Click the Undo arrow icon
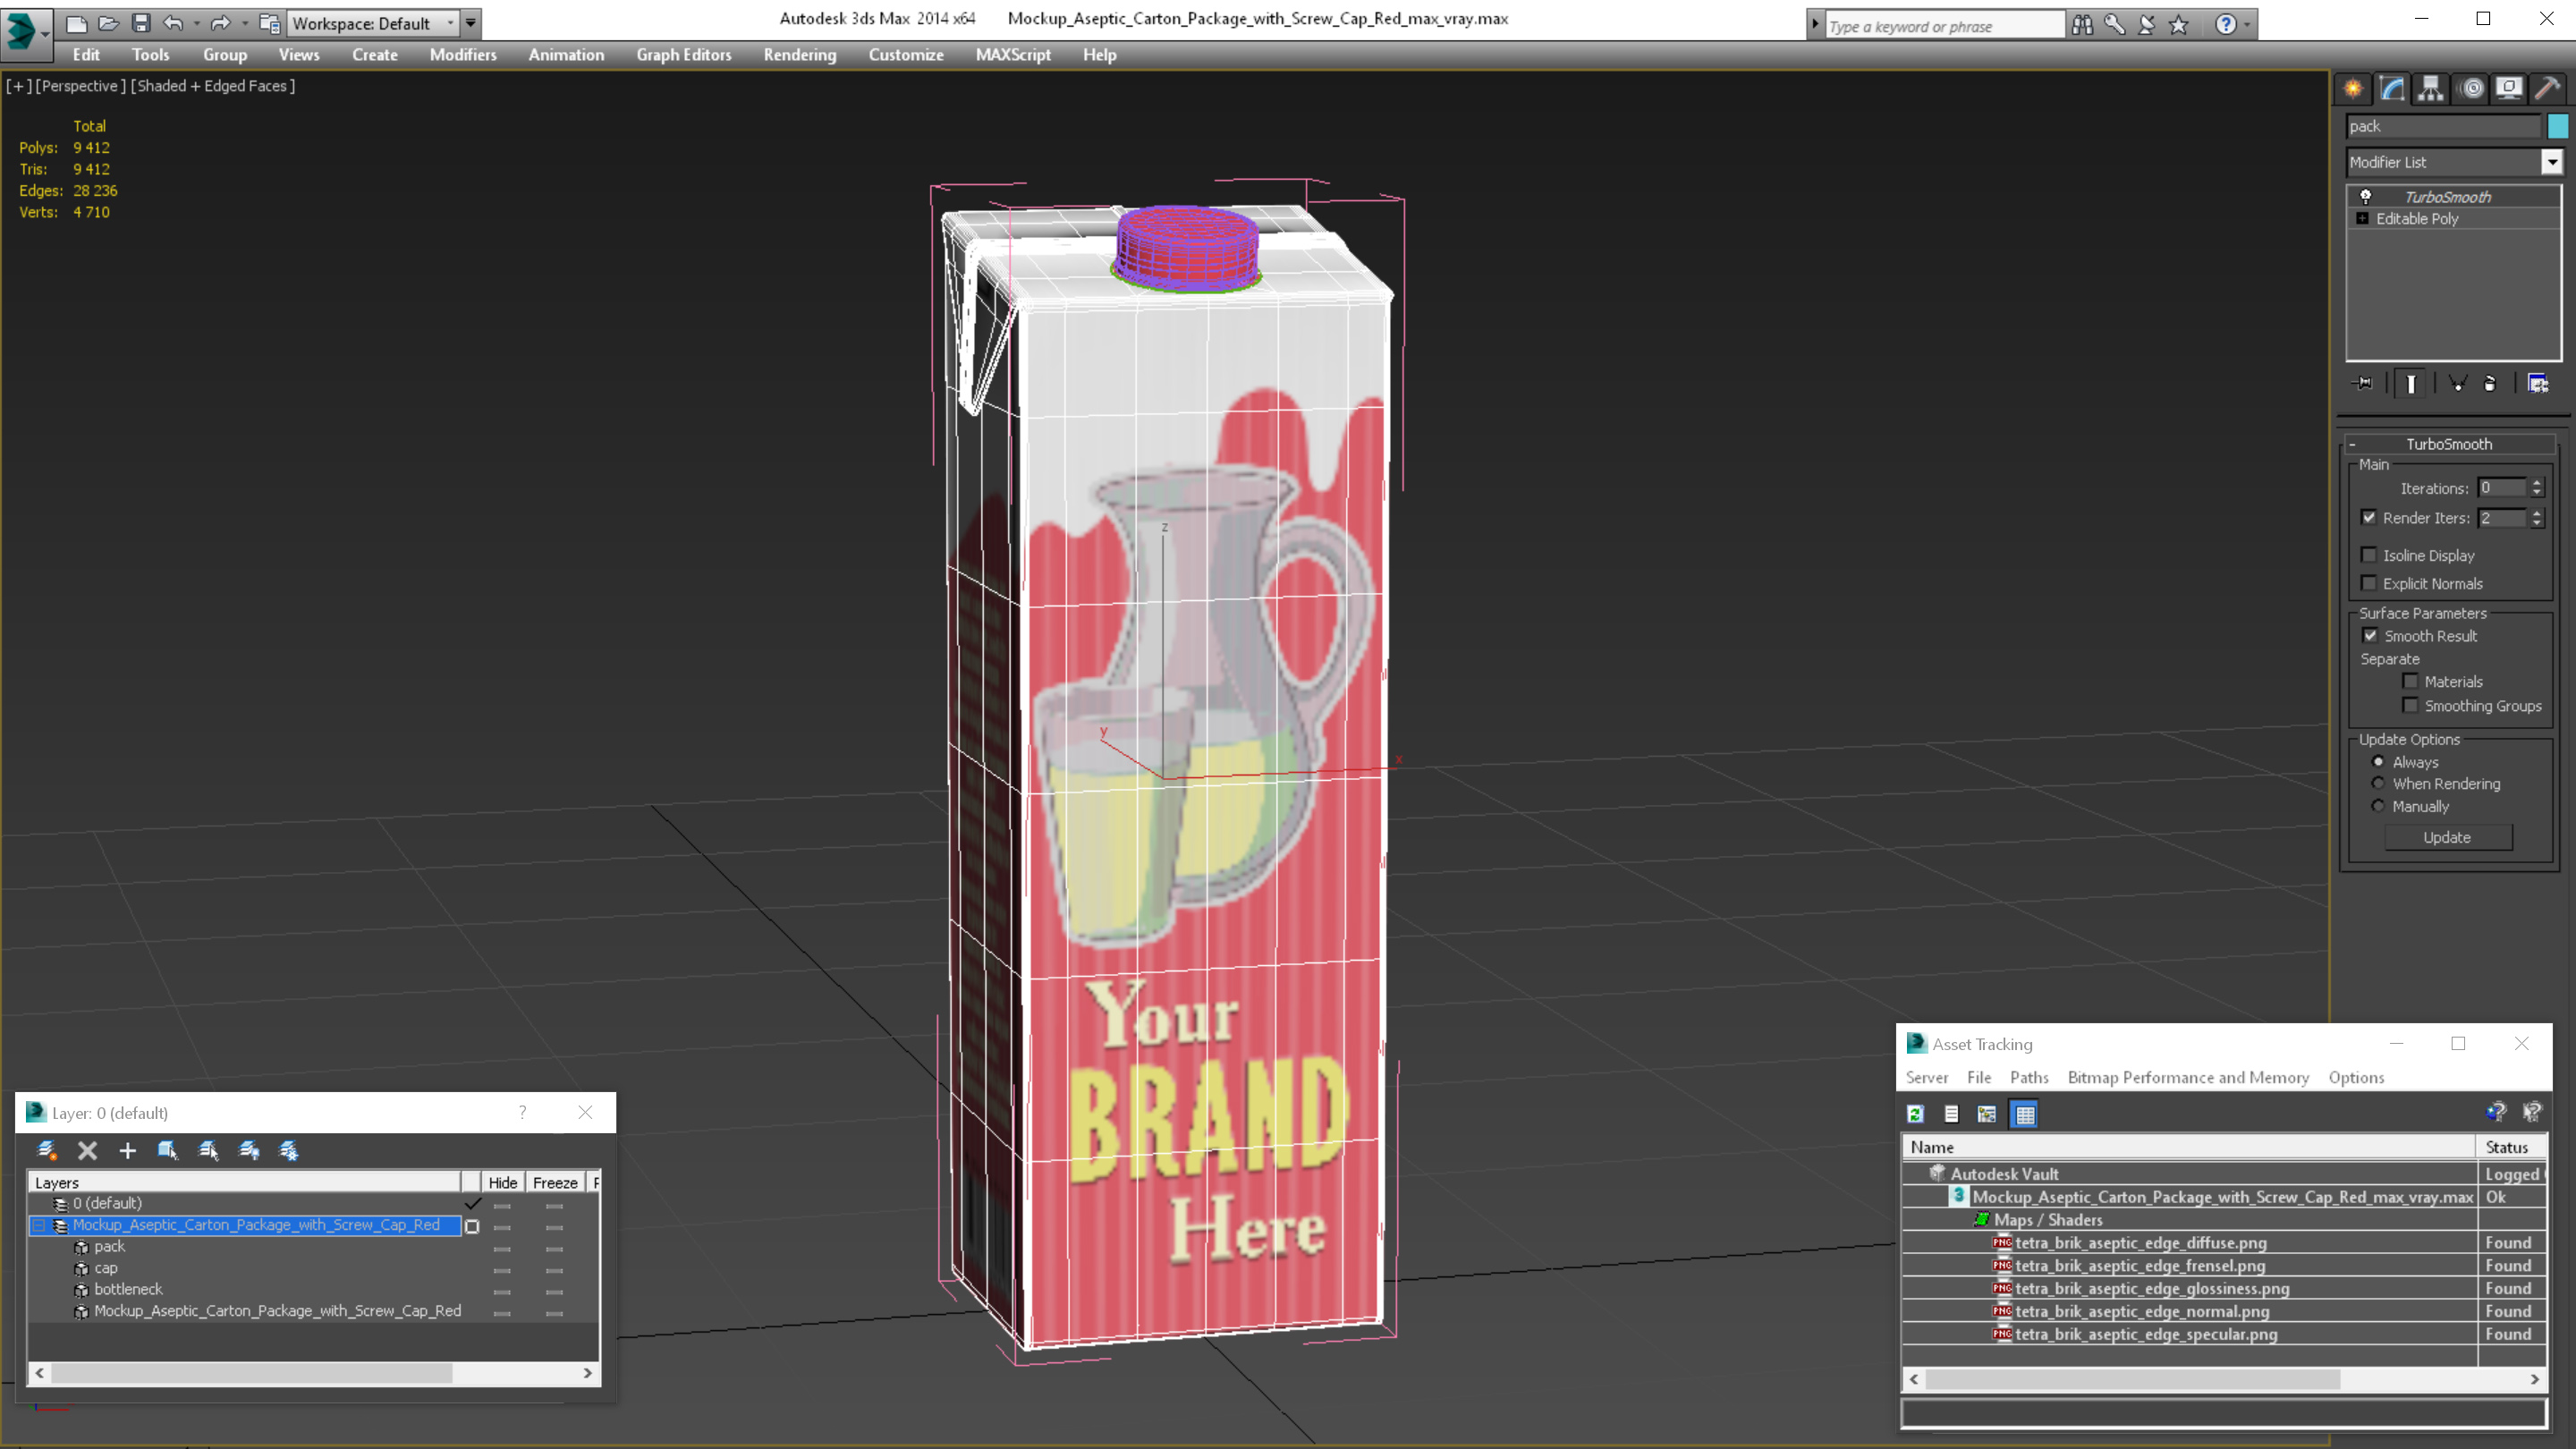The height and width of the screenshot is (1449, 2576). click(173, 23)
